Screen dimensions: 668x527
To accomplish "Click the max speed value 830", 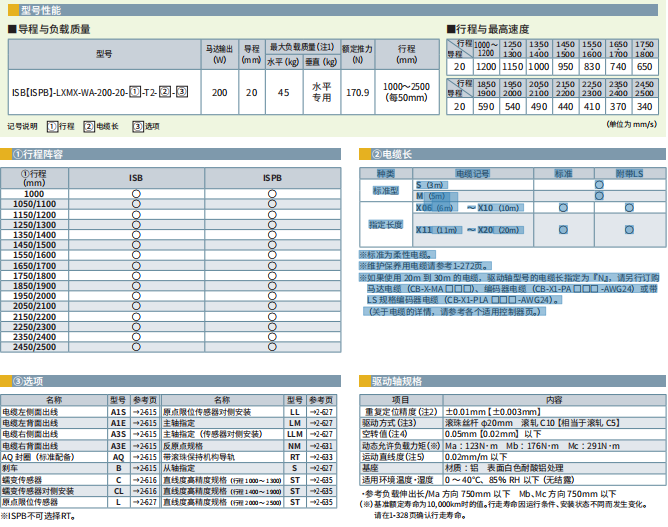I will (592, 66).
